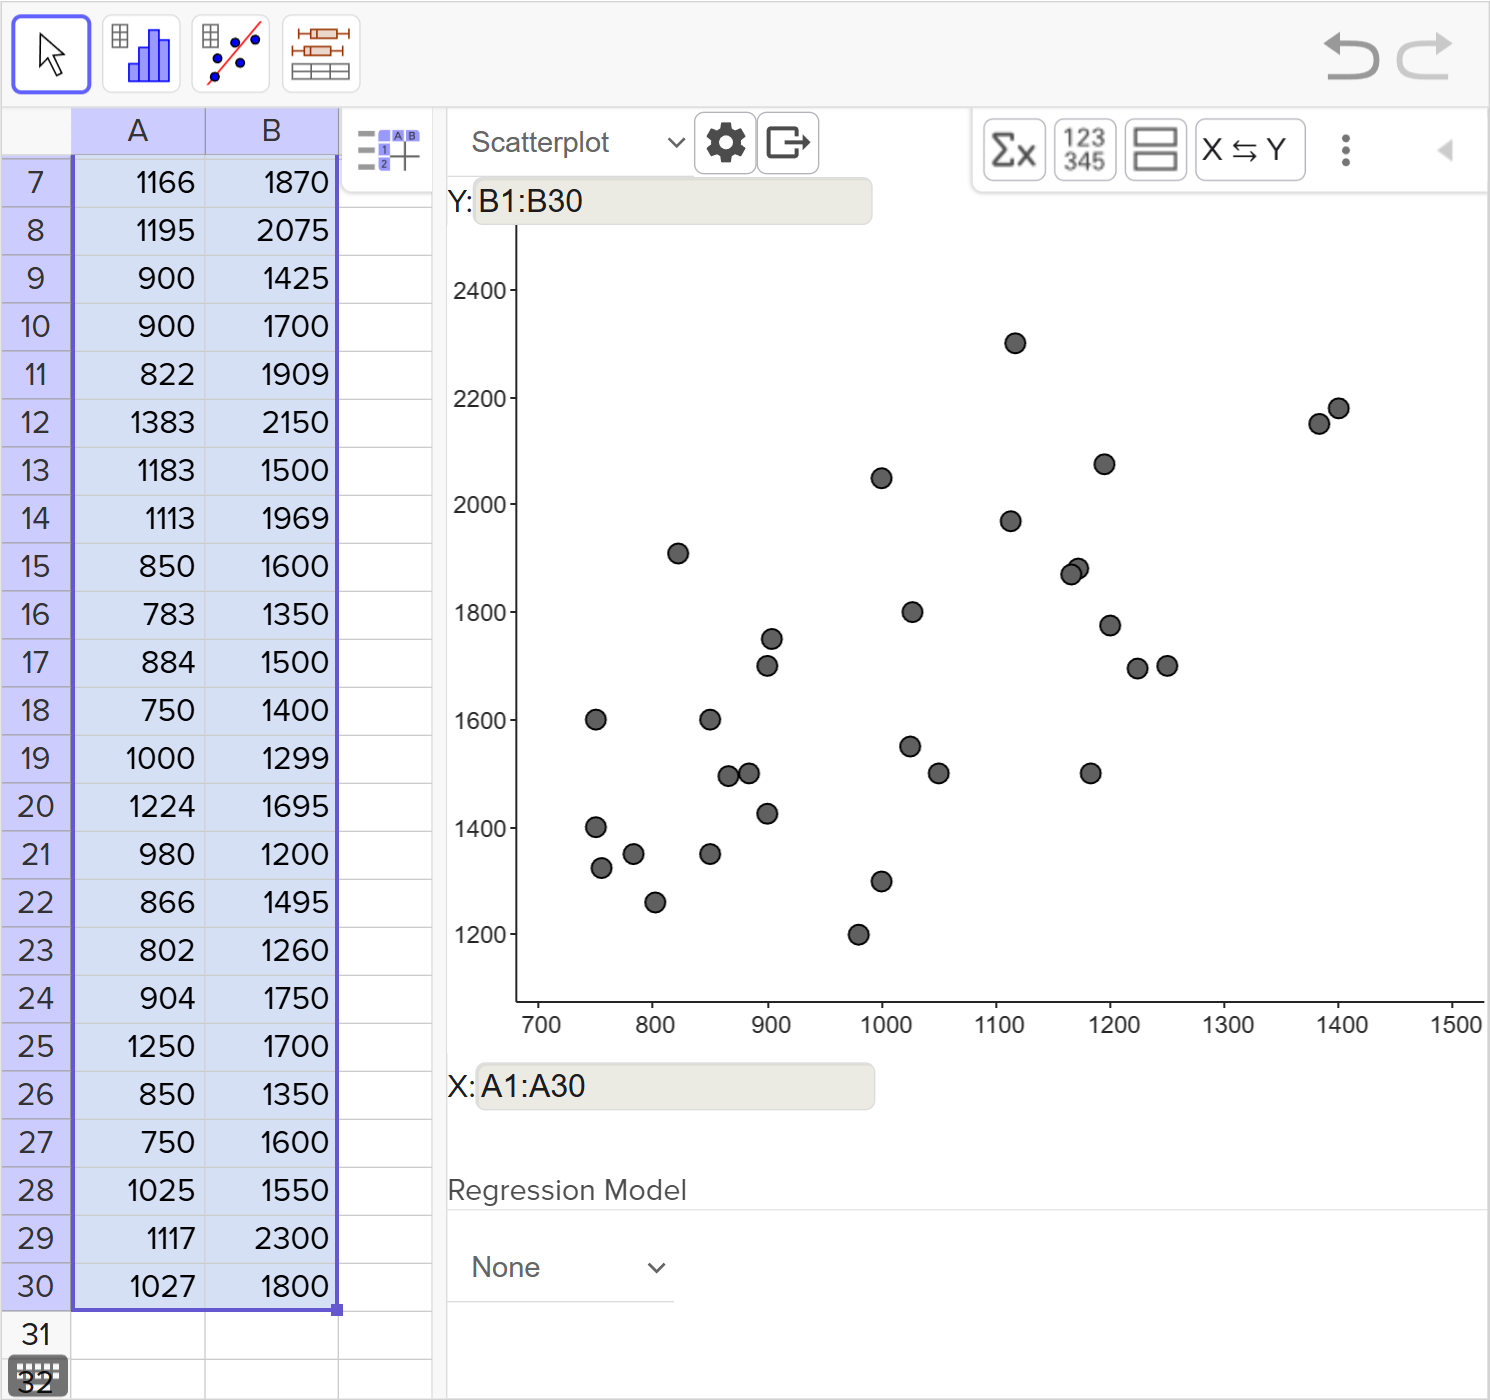Select cell containing 2300
This screenshot has height=1400, width=1490.
(271, 1239)
